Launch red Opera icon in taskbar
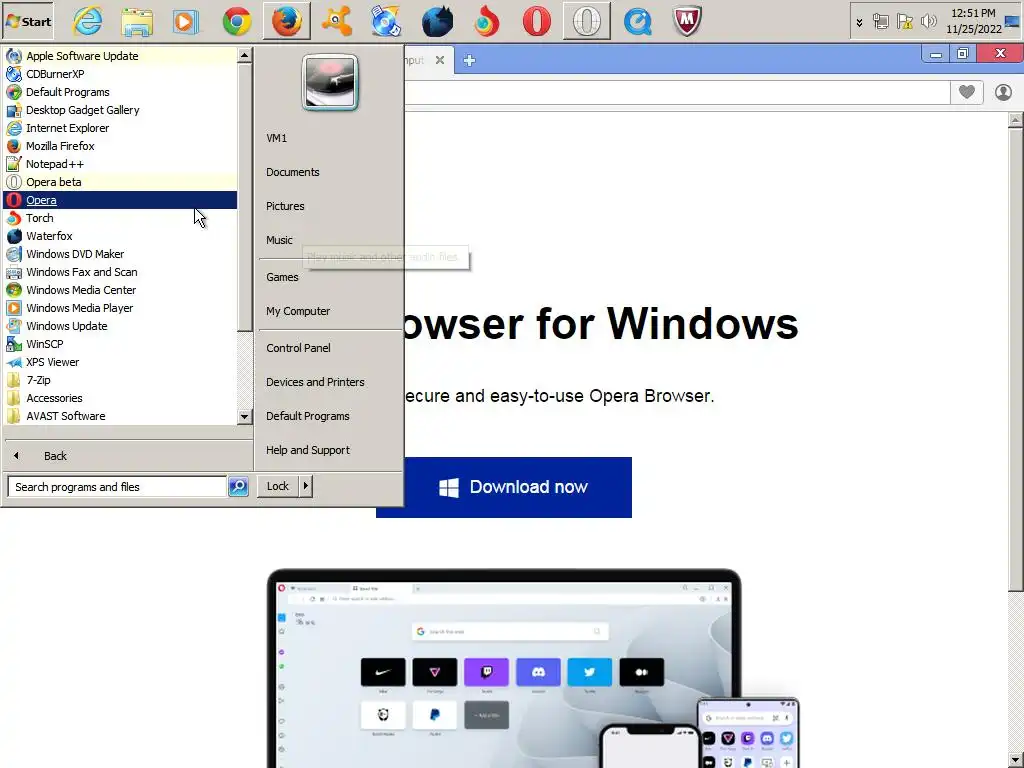The height and width of the screenshot is (768, 1024). (536, 21)
